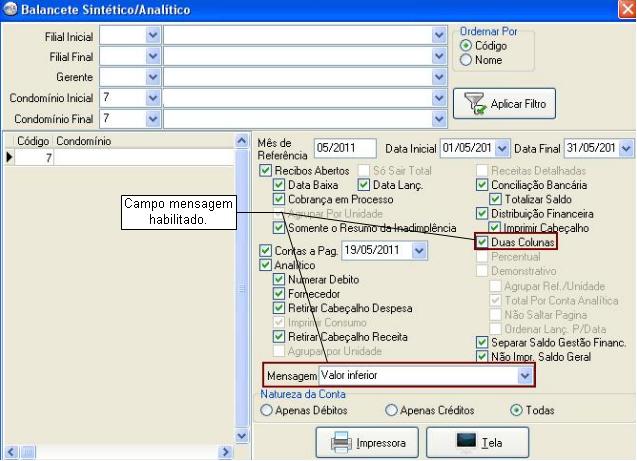Click the Aplicar Filtro funnel button

[504, 104]
